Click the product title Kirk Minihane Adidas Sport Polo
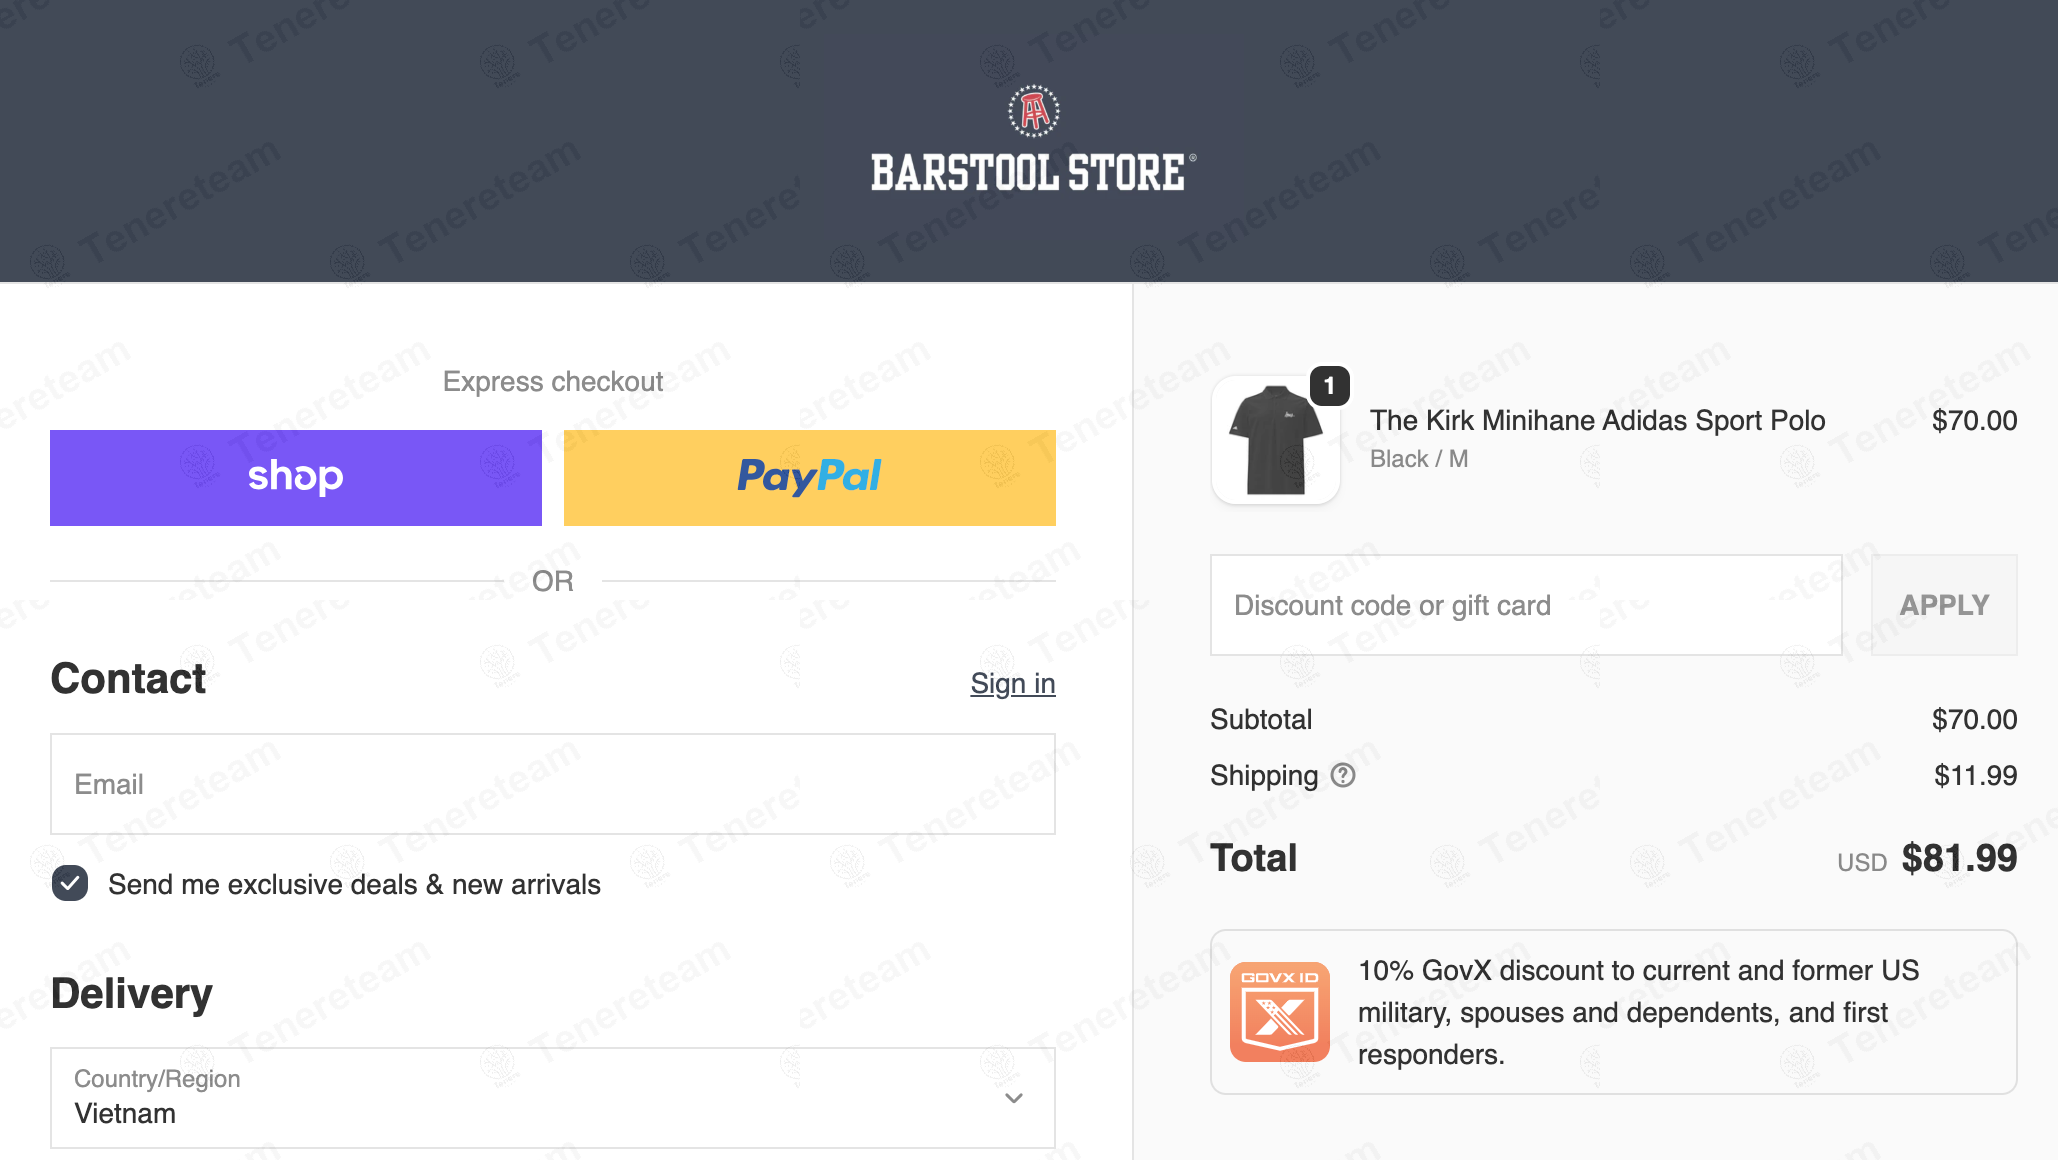Image resolution: width=2058 pixels, height=1160 pixels. (x=1597, y=420)
